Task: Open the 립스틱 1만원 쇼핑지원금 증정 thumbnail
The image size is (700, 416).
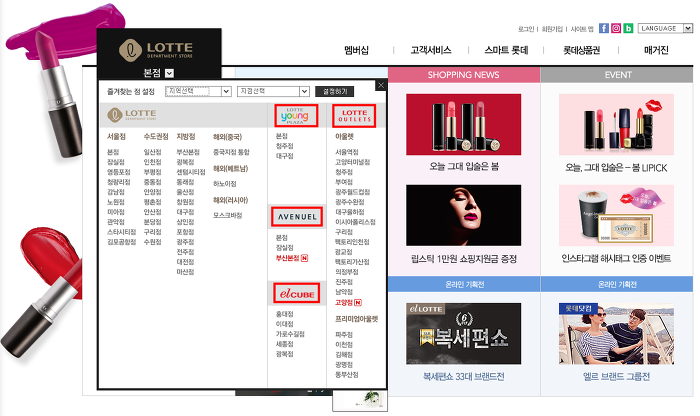Action: pos(463,215)
